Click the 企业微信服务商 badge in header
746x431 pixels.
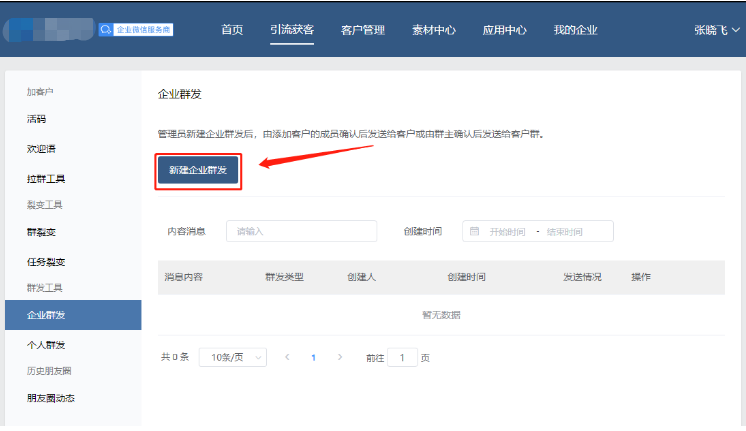coord(136,30)
